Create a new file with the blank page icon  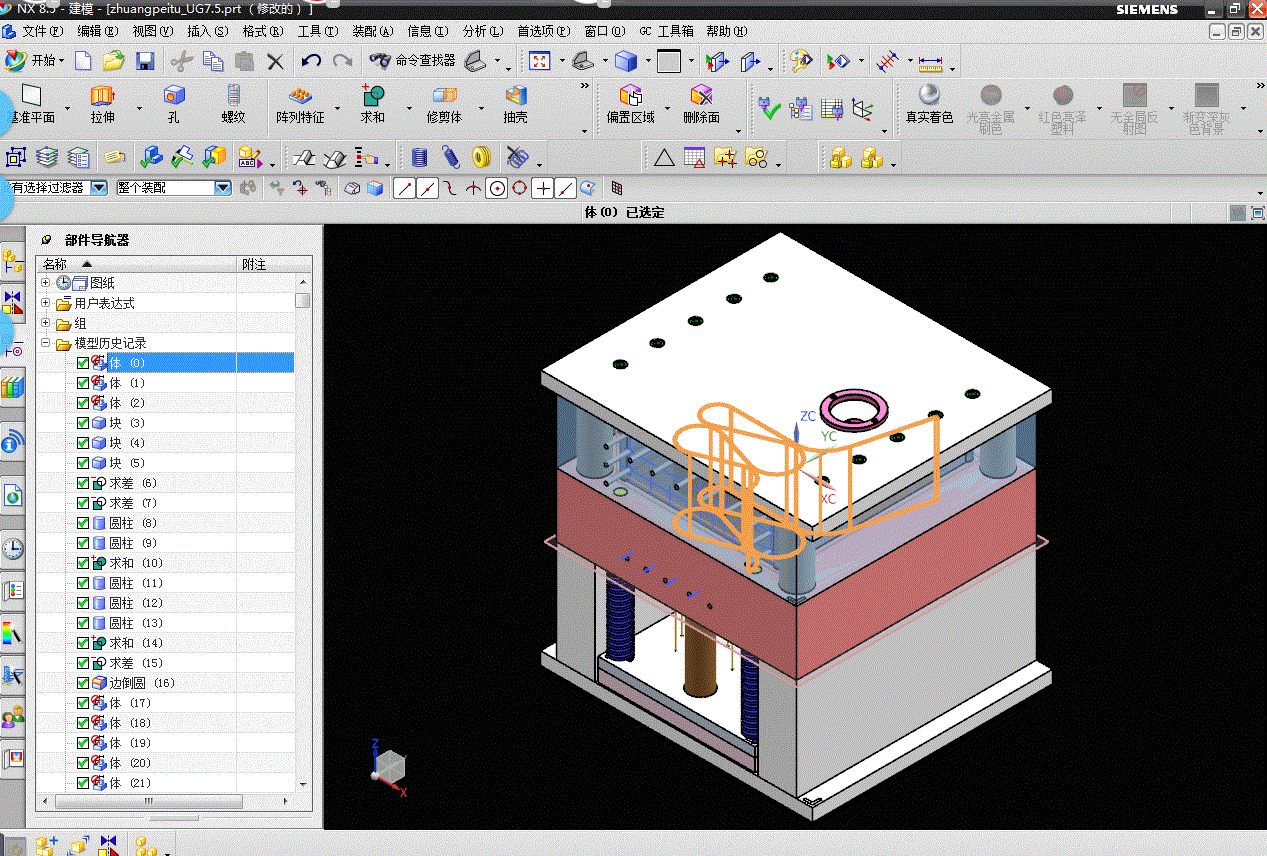tap(83, 61)
